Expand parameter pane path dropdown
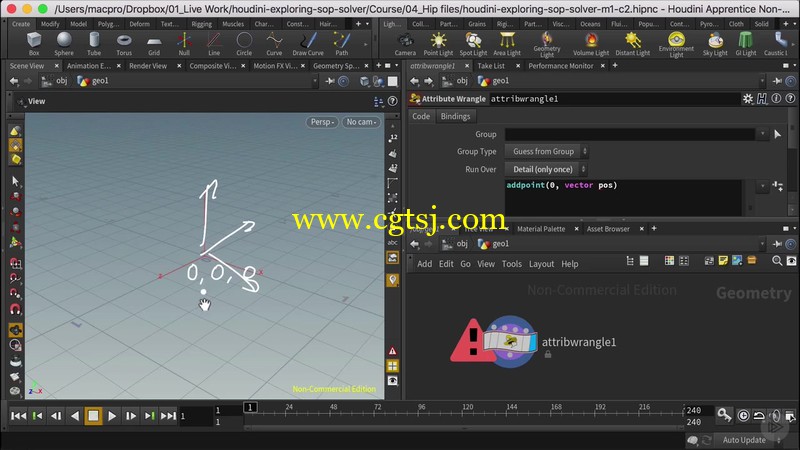The height and width of the screenshot is (450, 800). point(762,81)
